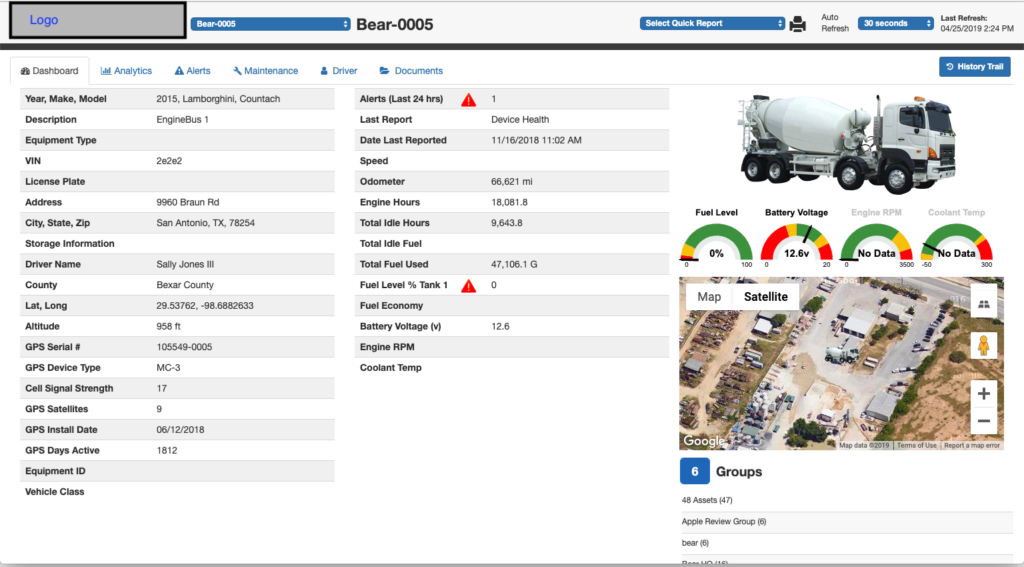Click the Fuel Level % Tank warning icon
The height and width of the screenshot is (567, 1024).
pyautogui.click(x=468, y=286)
